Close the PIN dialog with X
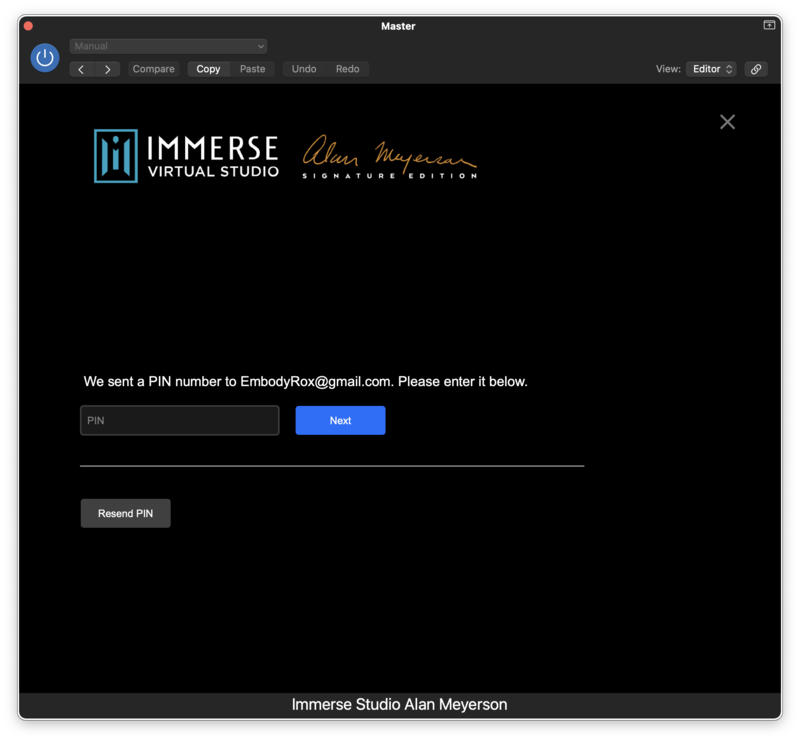This screenshot has width=800, height=741. click(727, 121)
